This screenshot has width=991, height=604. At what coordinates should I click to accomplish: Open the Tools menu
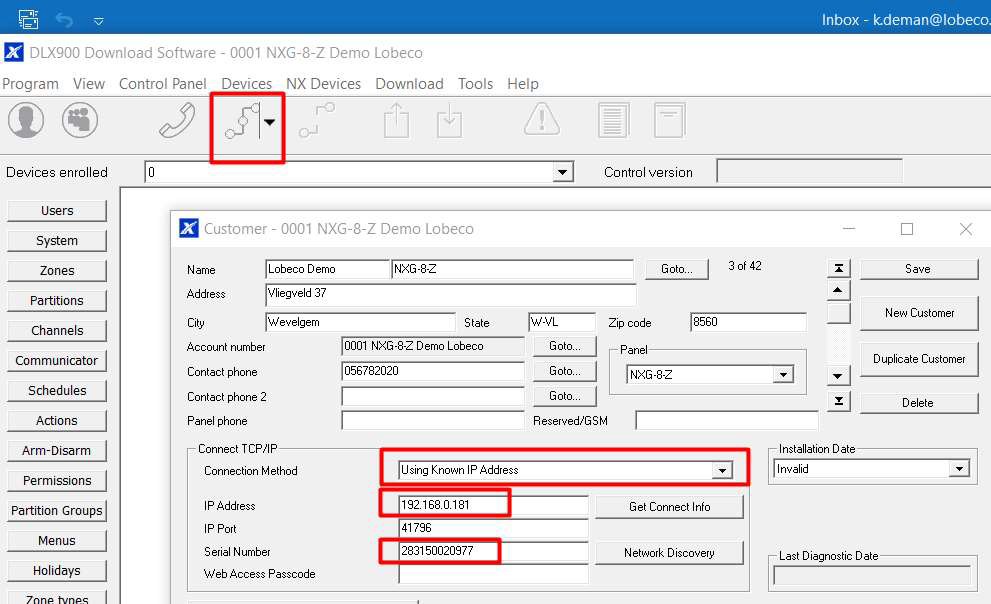(475, 83)
